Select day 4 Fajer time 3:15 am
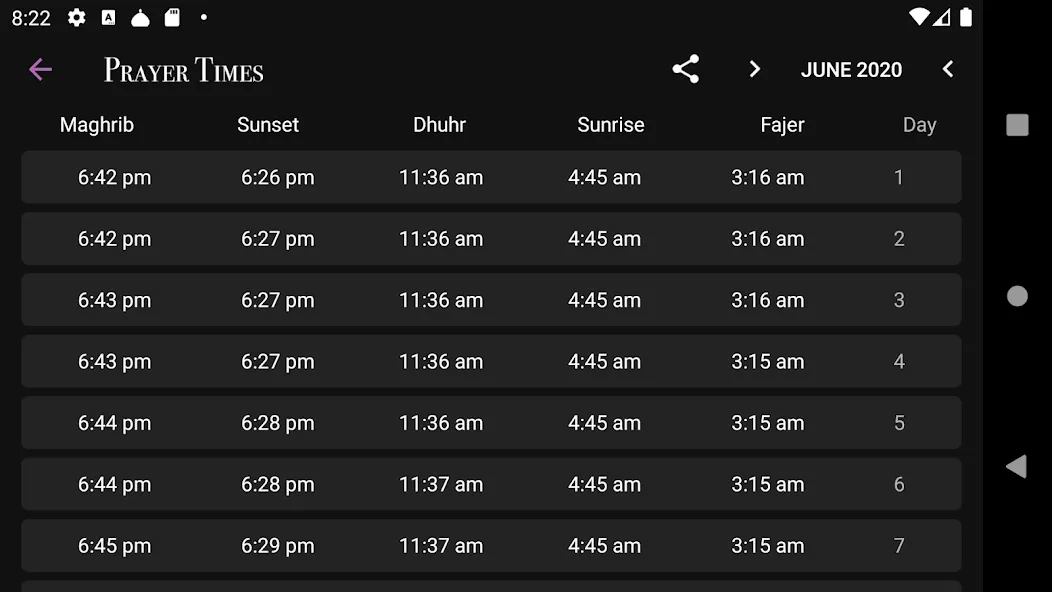Image resolution: width=1052 pixels, height=592 pixels. pyautogui.click(x=768, y=362)
